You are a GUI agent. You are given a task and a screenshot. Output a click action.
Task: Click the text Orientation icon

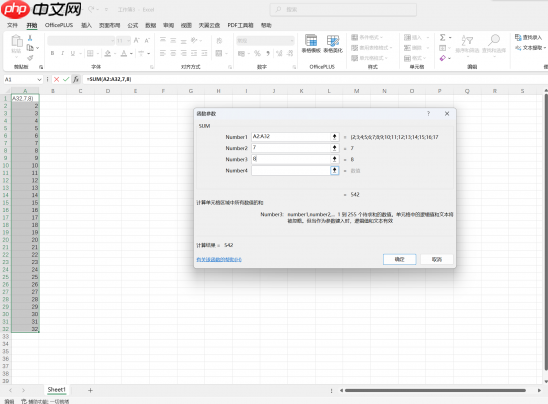[x=194, y=40]
